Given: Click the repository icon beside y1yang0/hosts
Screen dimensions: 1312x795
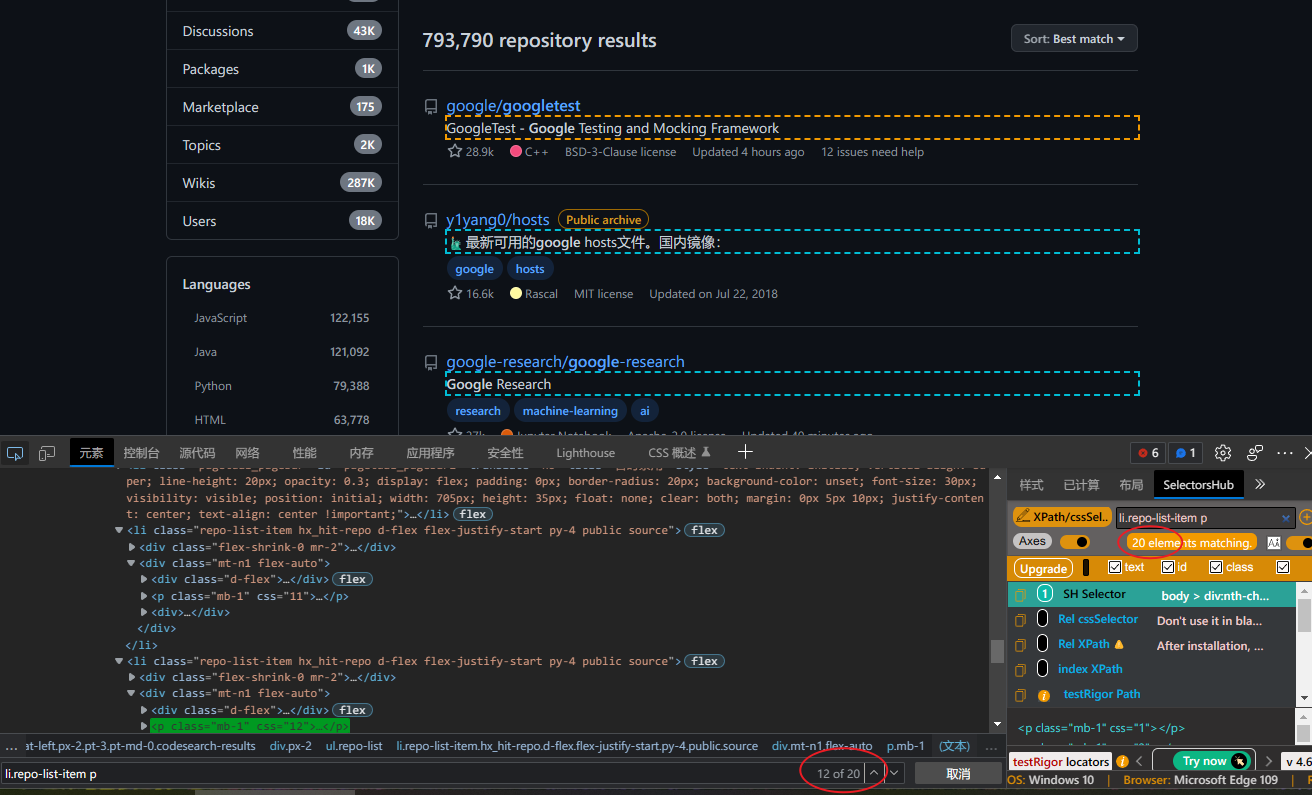Looking at the screenshot, I should pos(431,220).
